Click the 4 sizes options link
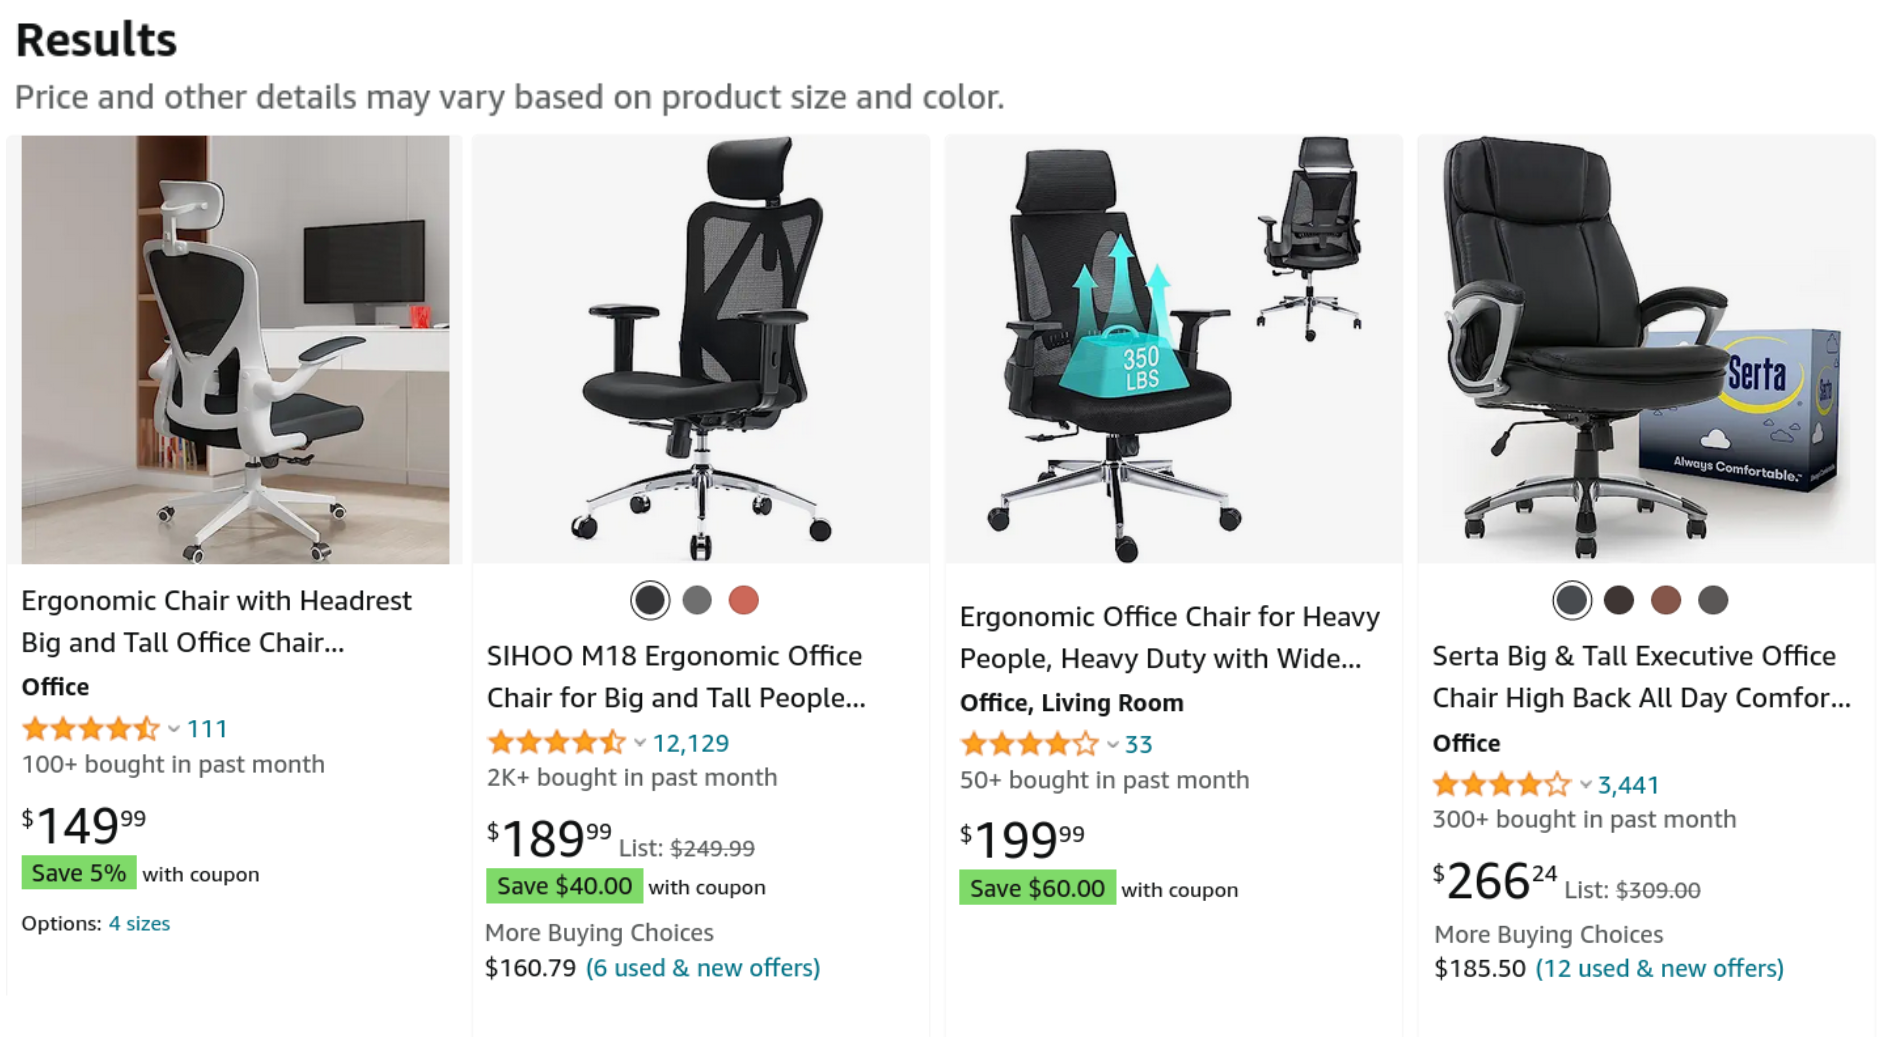Screen dimensions: 1888x1043 click(139, 923)
